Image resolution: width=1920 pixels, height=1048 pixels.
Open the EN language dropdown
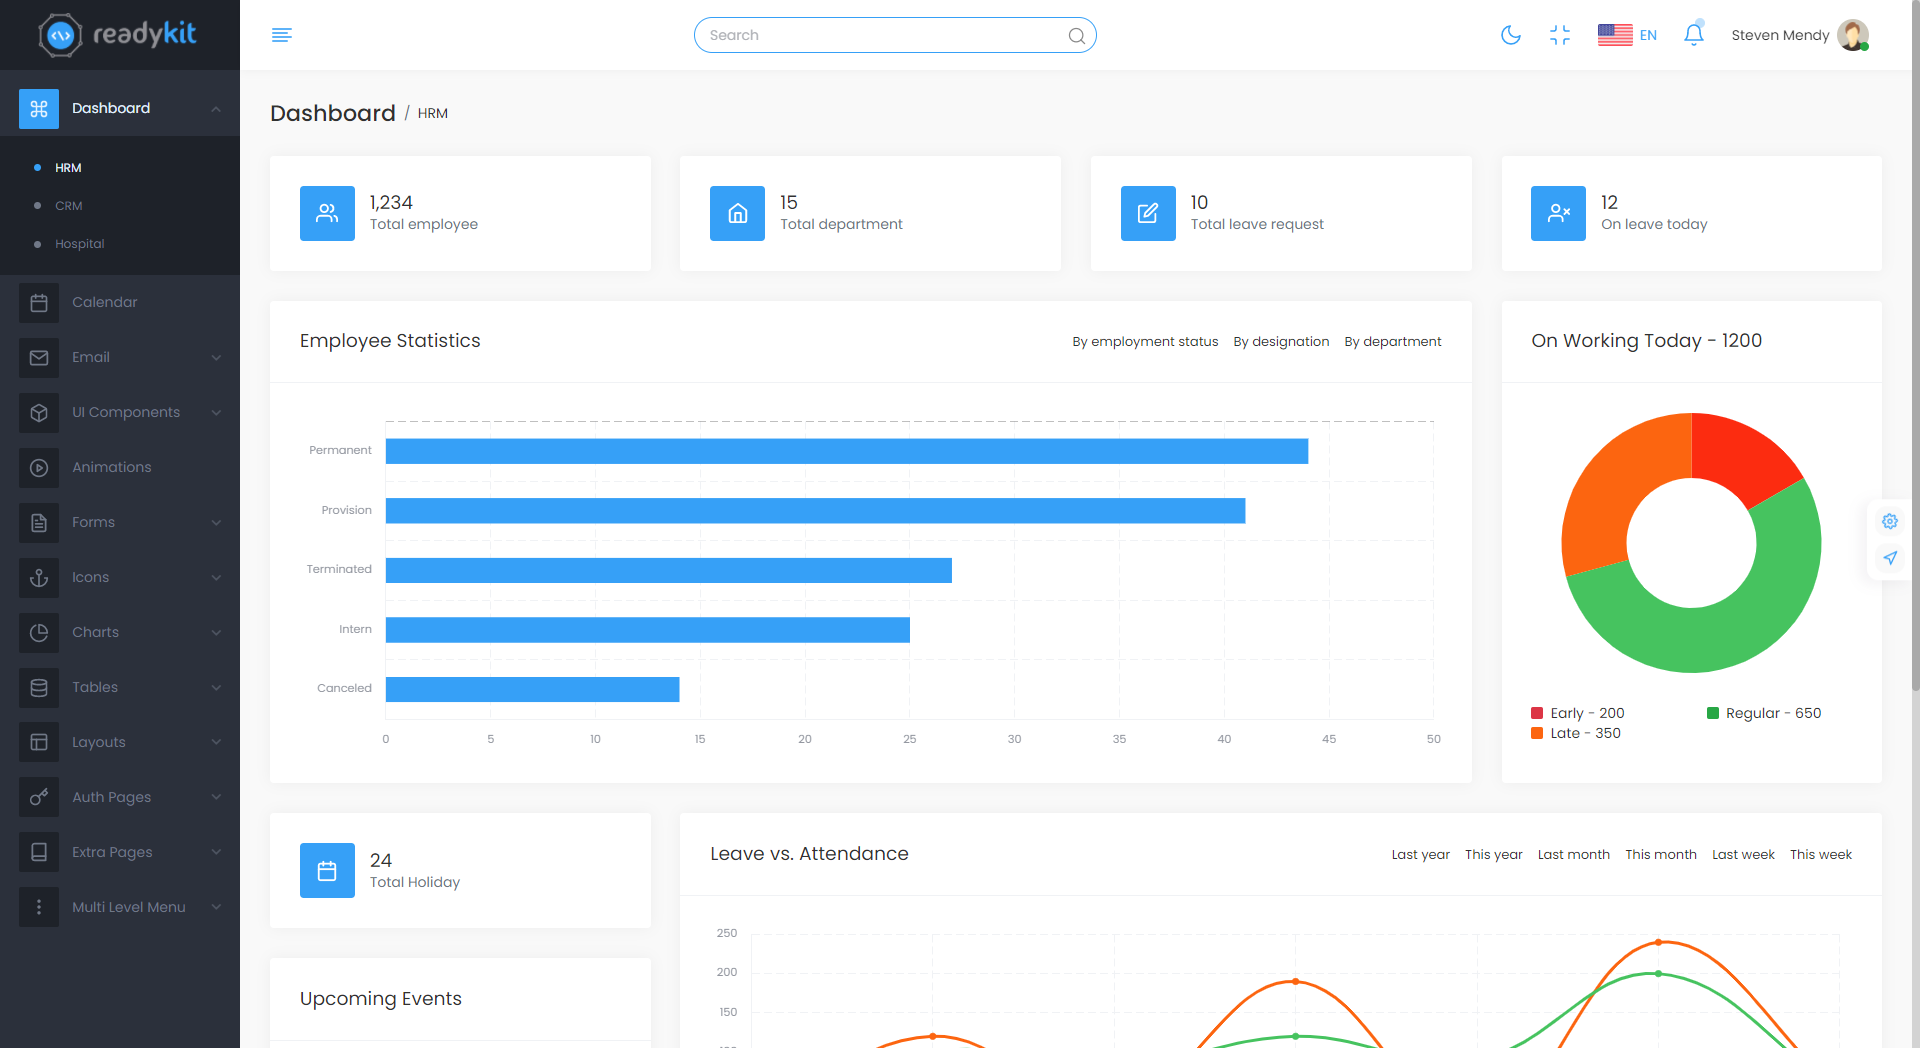point(1628,35)
